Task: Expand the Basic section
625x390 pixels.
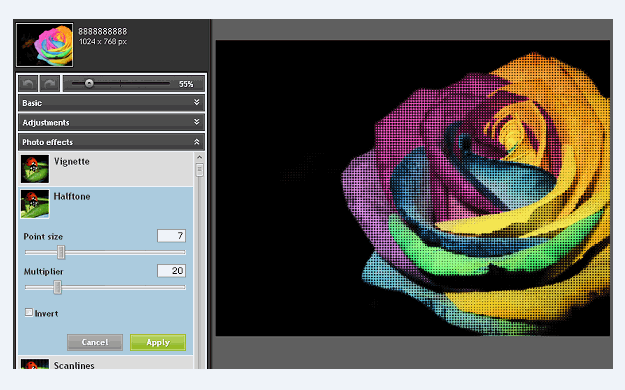Action: tap(112, 103)
